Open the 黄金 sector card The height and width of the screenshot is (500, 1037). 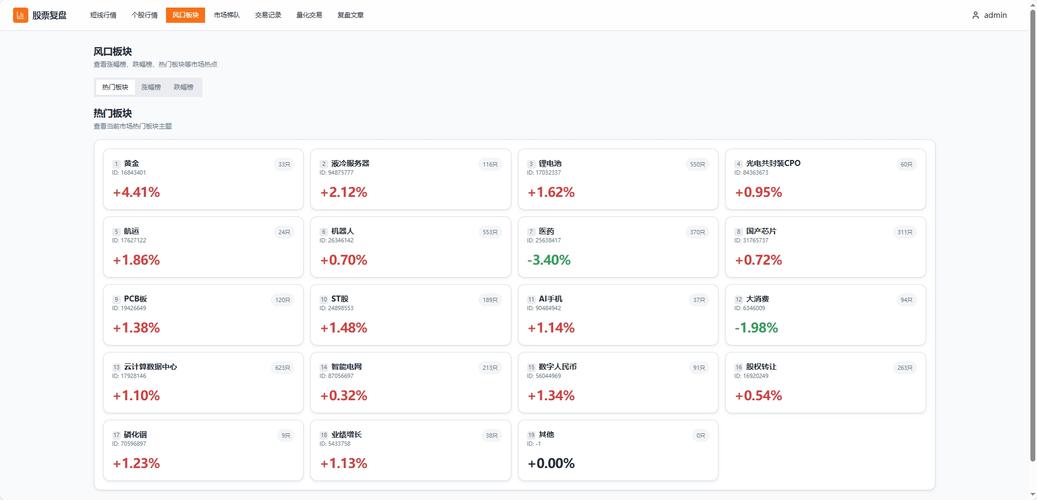203,179
